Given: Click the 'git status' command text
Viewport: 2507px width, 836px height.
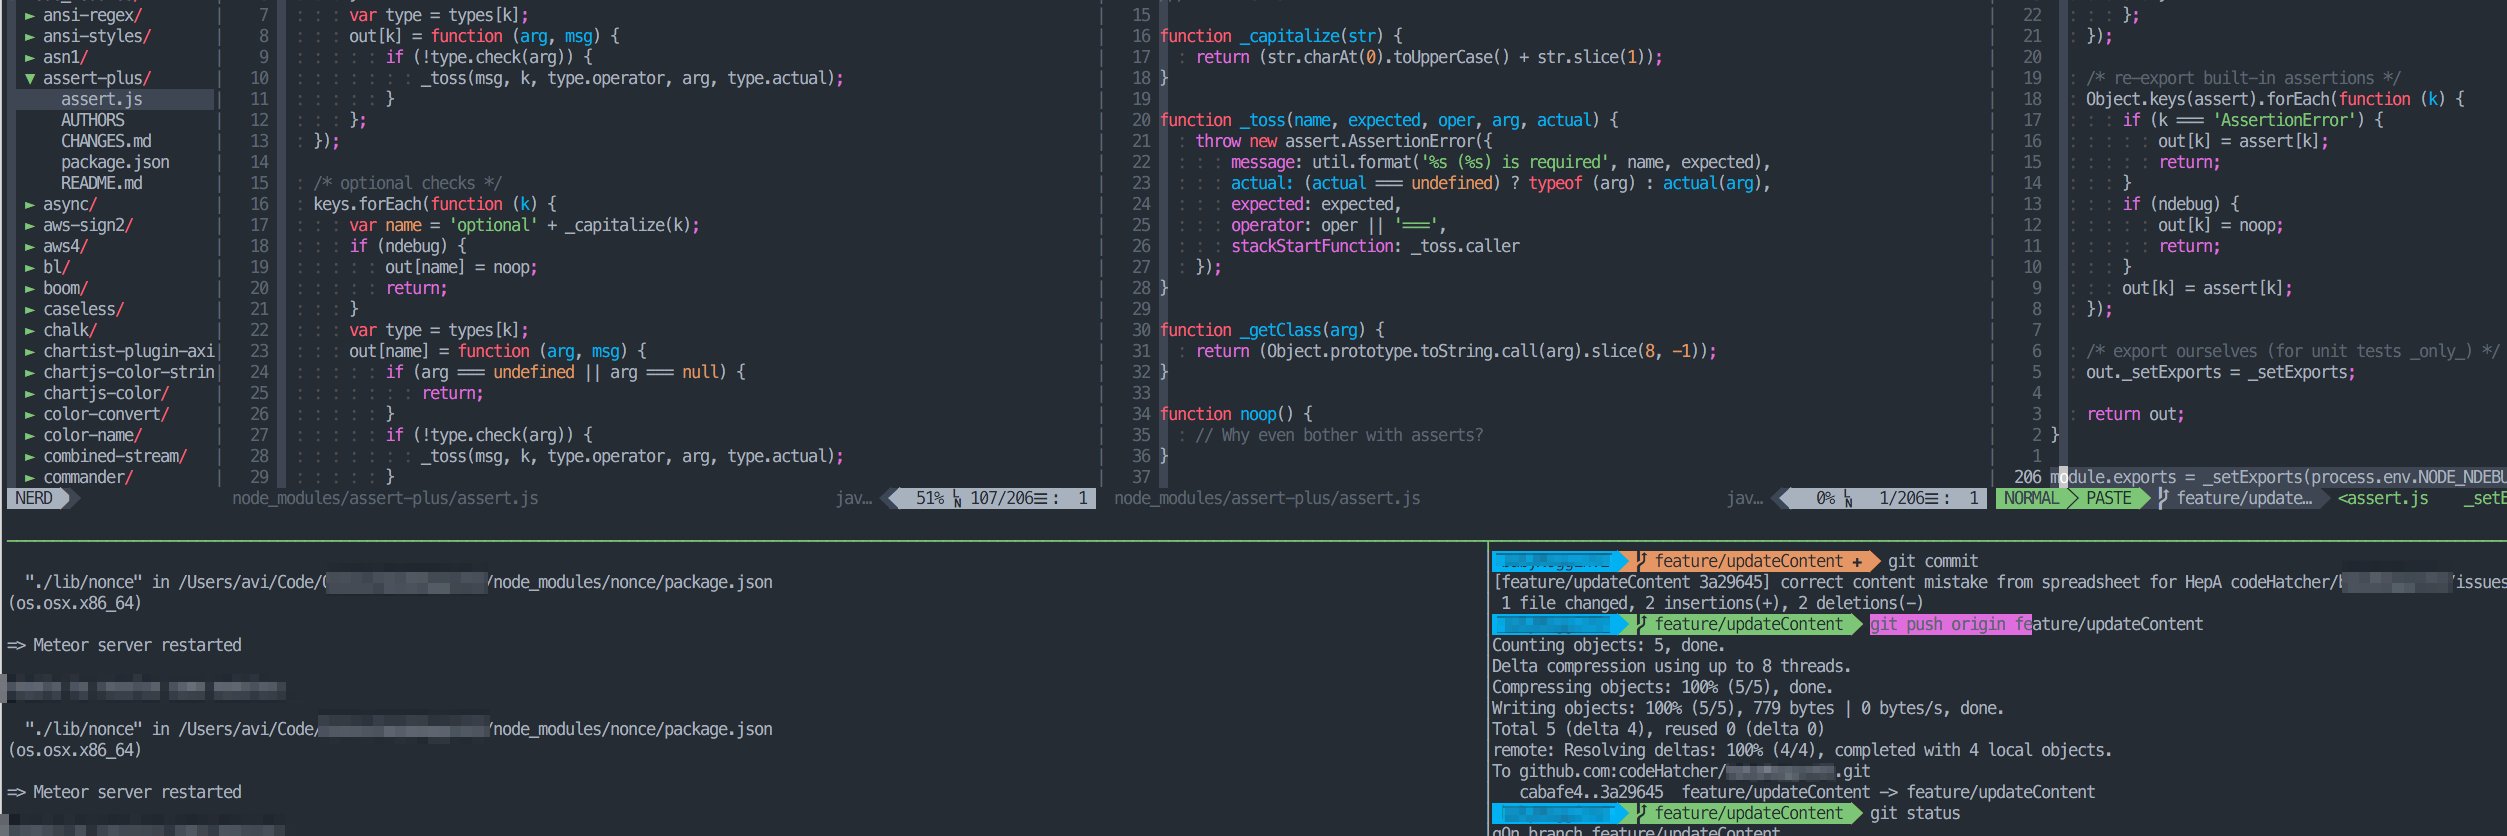Looking at the screenshot, I should click(1915, 813).
